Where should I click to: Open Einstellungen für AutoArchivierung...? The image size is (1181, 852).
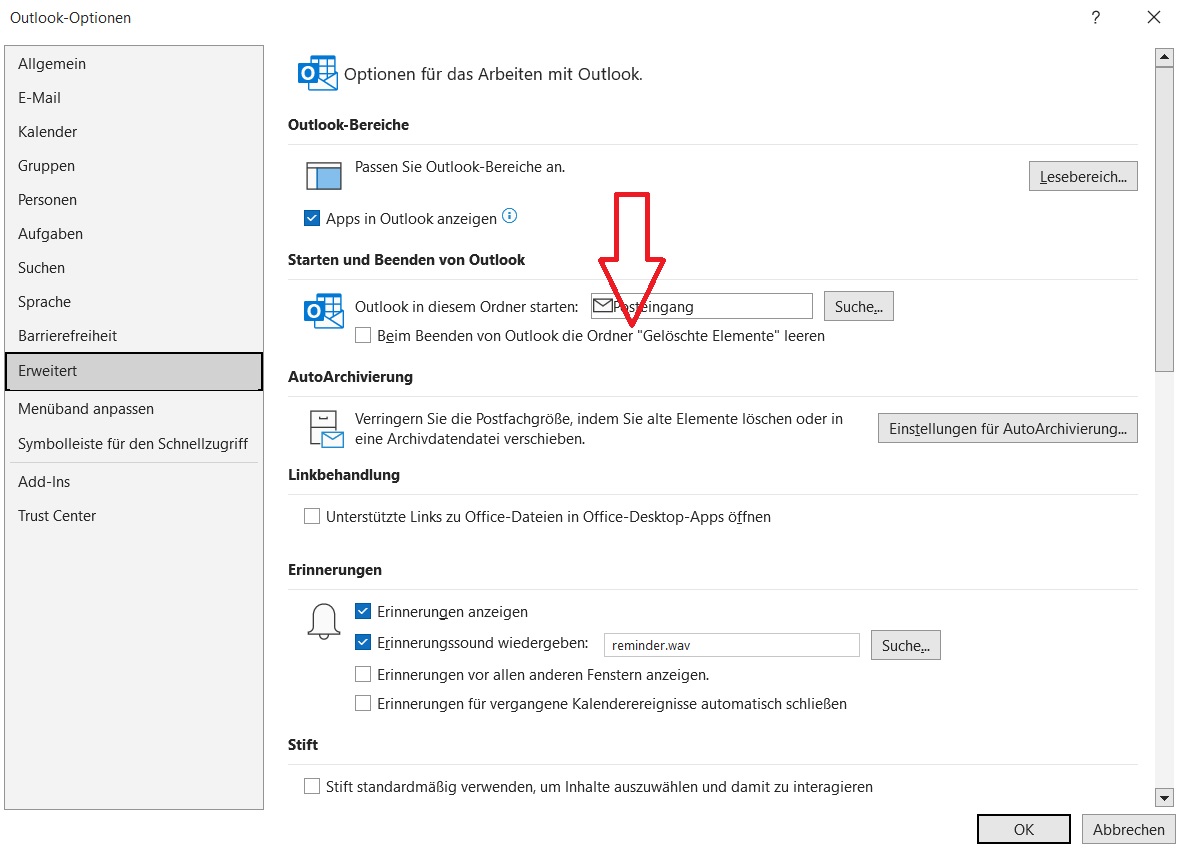pyautogui.click(x=1008, y=429)
